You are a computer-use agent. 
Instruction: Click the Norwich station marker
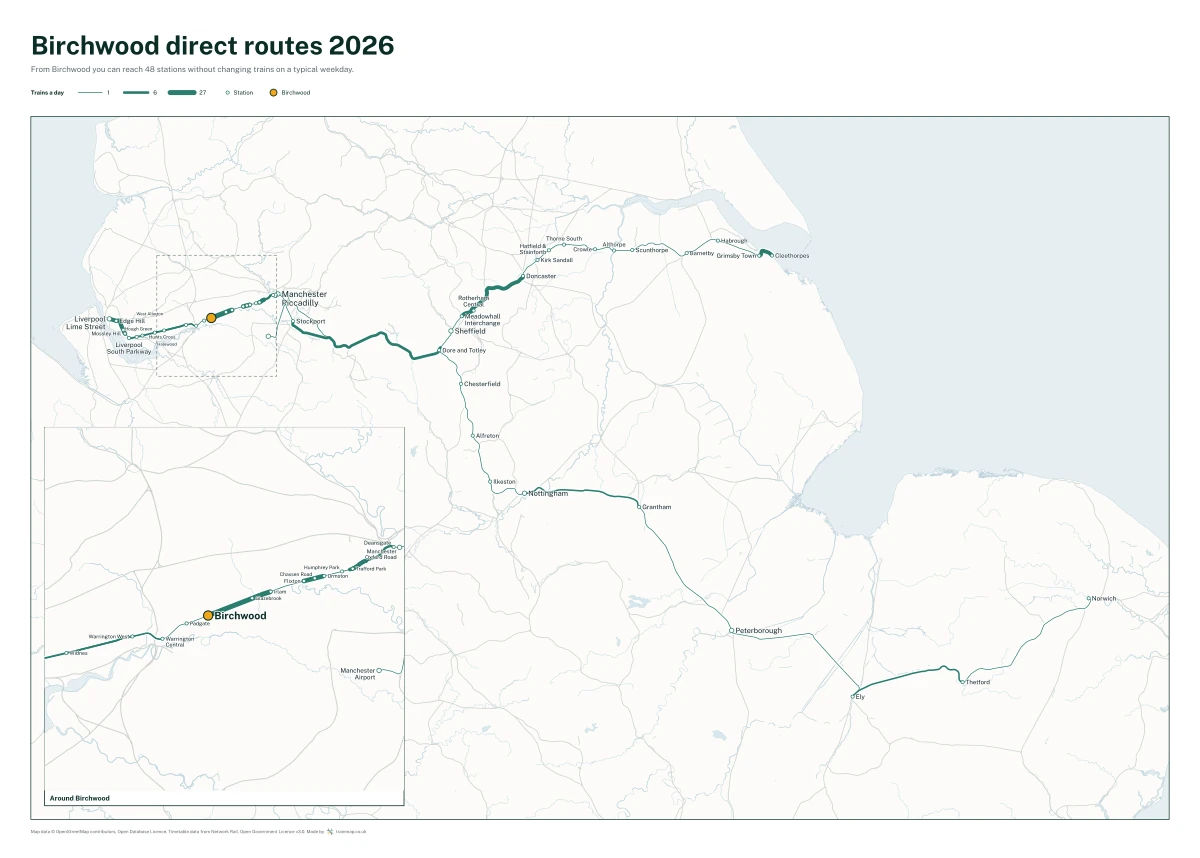(x=1089, y=599)
